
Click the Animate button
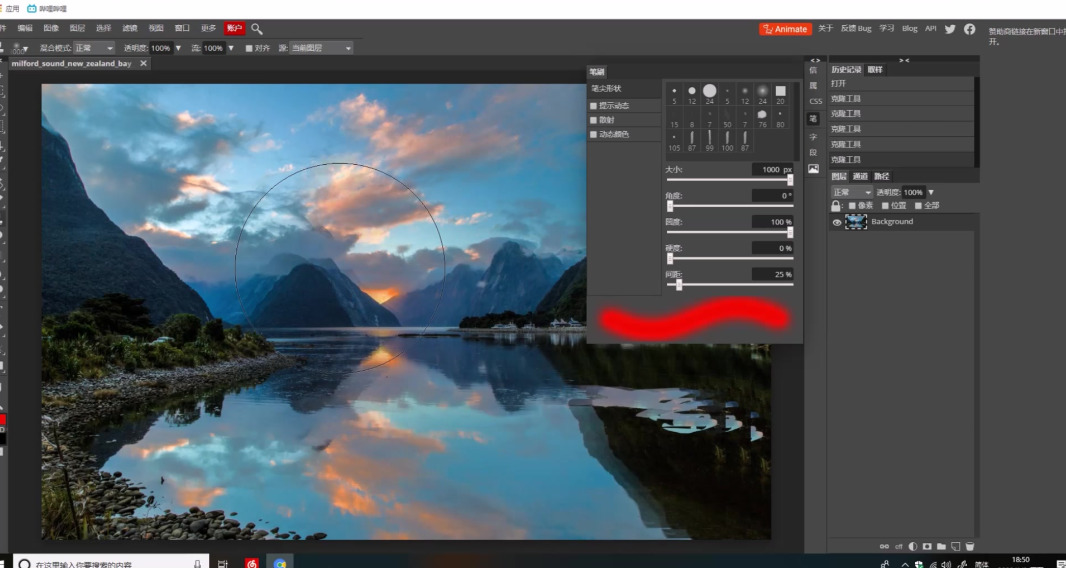(785, 29)
